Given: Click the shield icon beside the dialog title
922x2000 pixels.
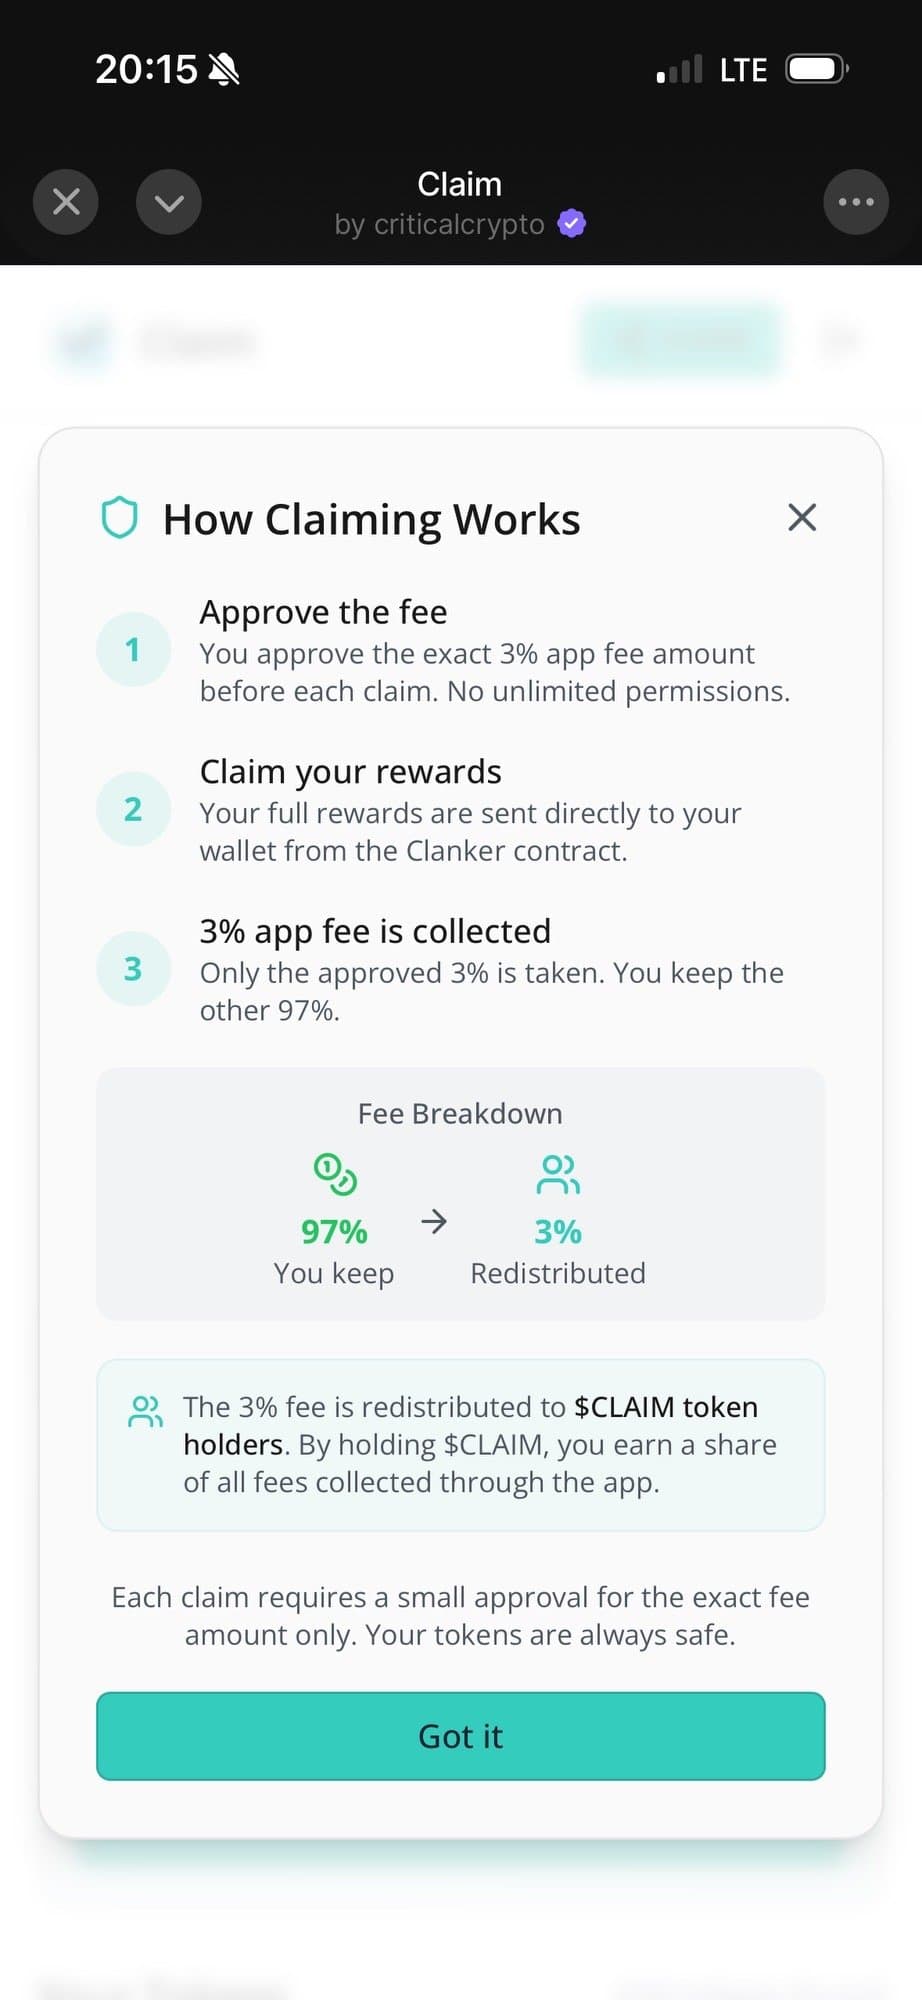Looking at the screenshot, I should coord(120,518).
